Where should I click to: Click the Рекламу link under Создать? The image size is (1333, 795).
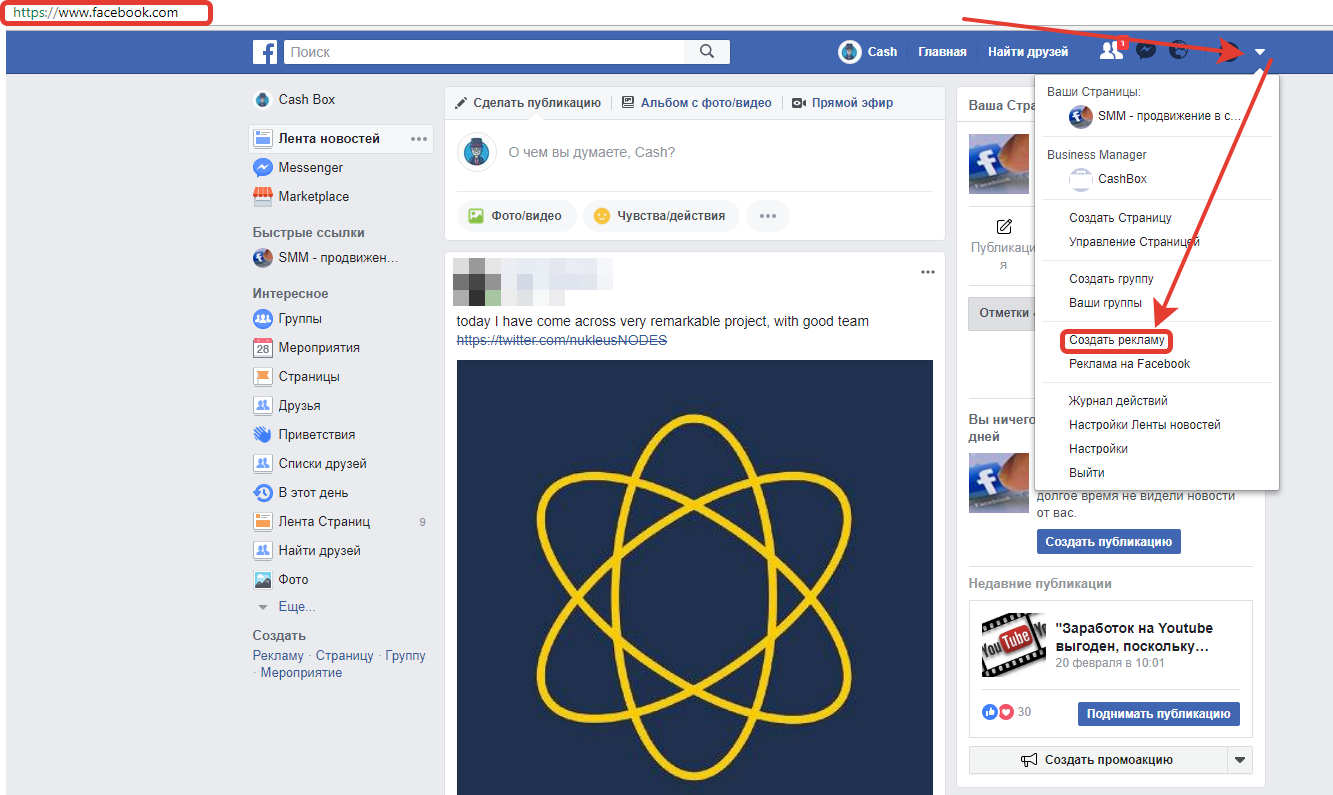[278, 656]
